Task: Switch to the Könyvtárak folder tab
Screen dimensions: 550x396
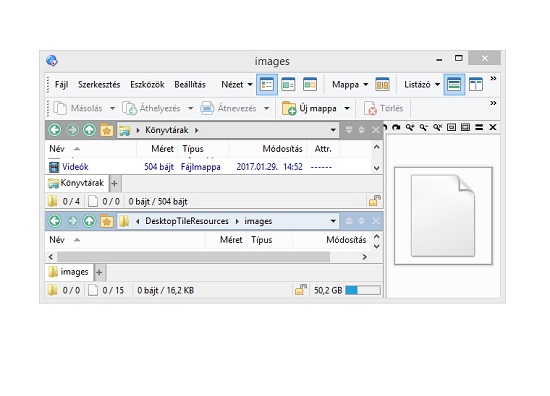Action: pos(77,183)
